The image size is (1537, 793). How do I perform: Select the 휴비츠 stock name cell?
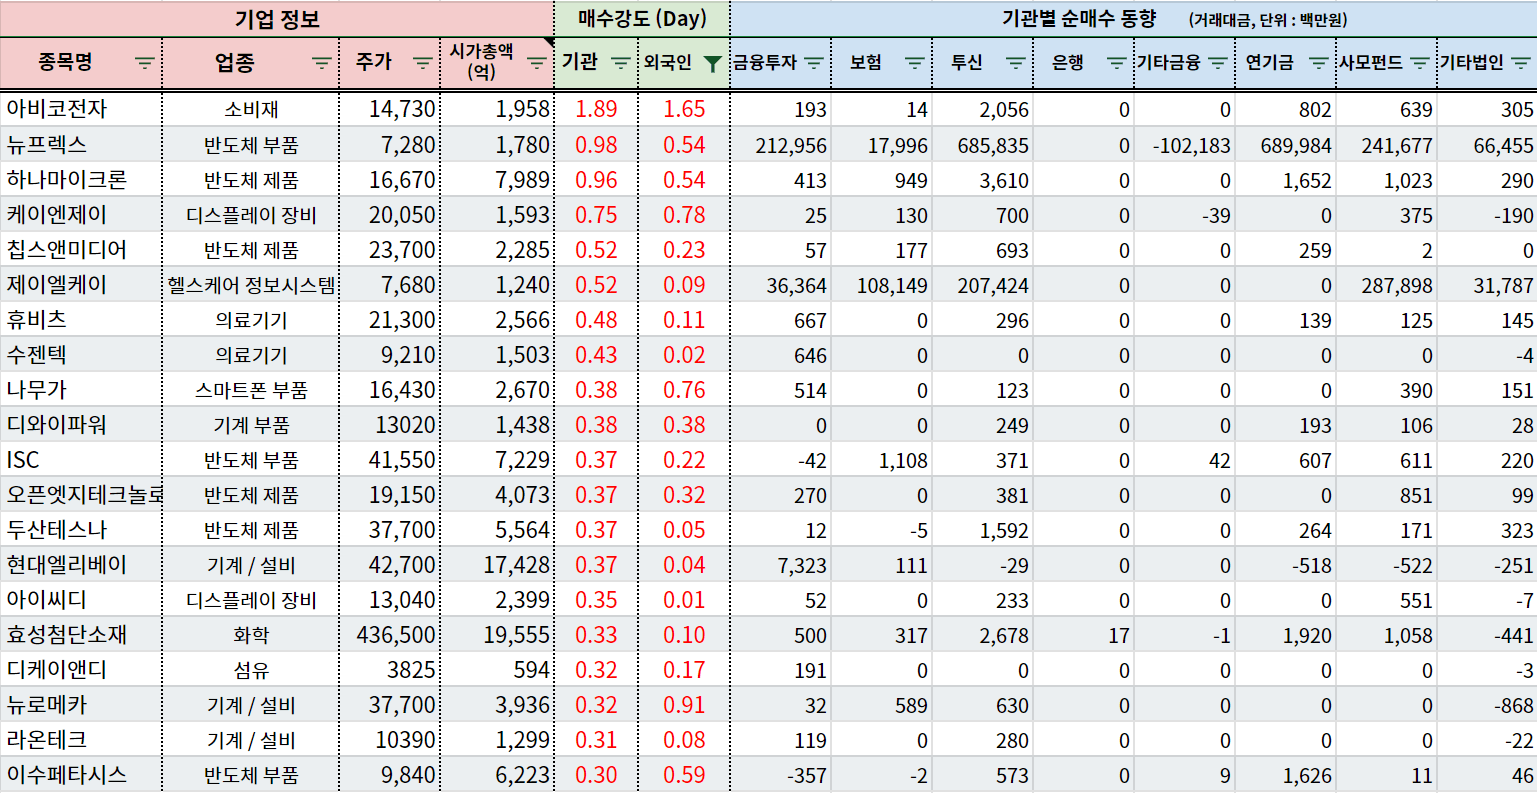pyautogui.click(x=81, y=320)
